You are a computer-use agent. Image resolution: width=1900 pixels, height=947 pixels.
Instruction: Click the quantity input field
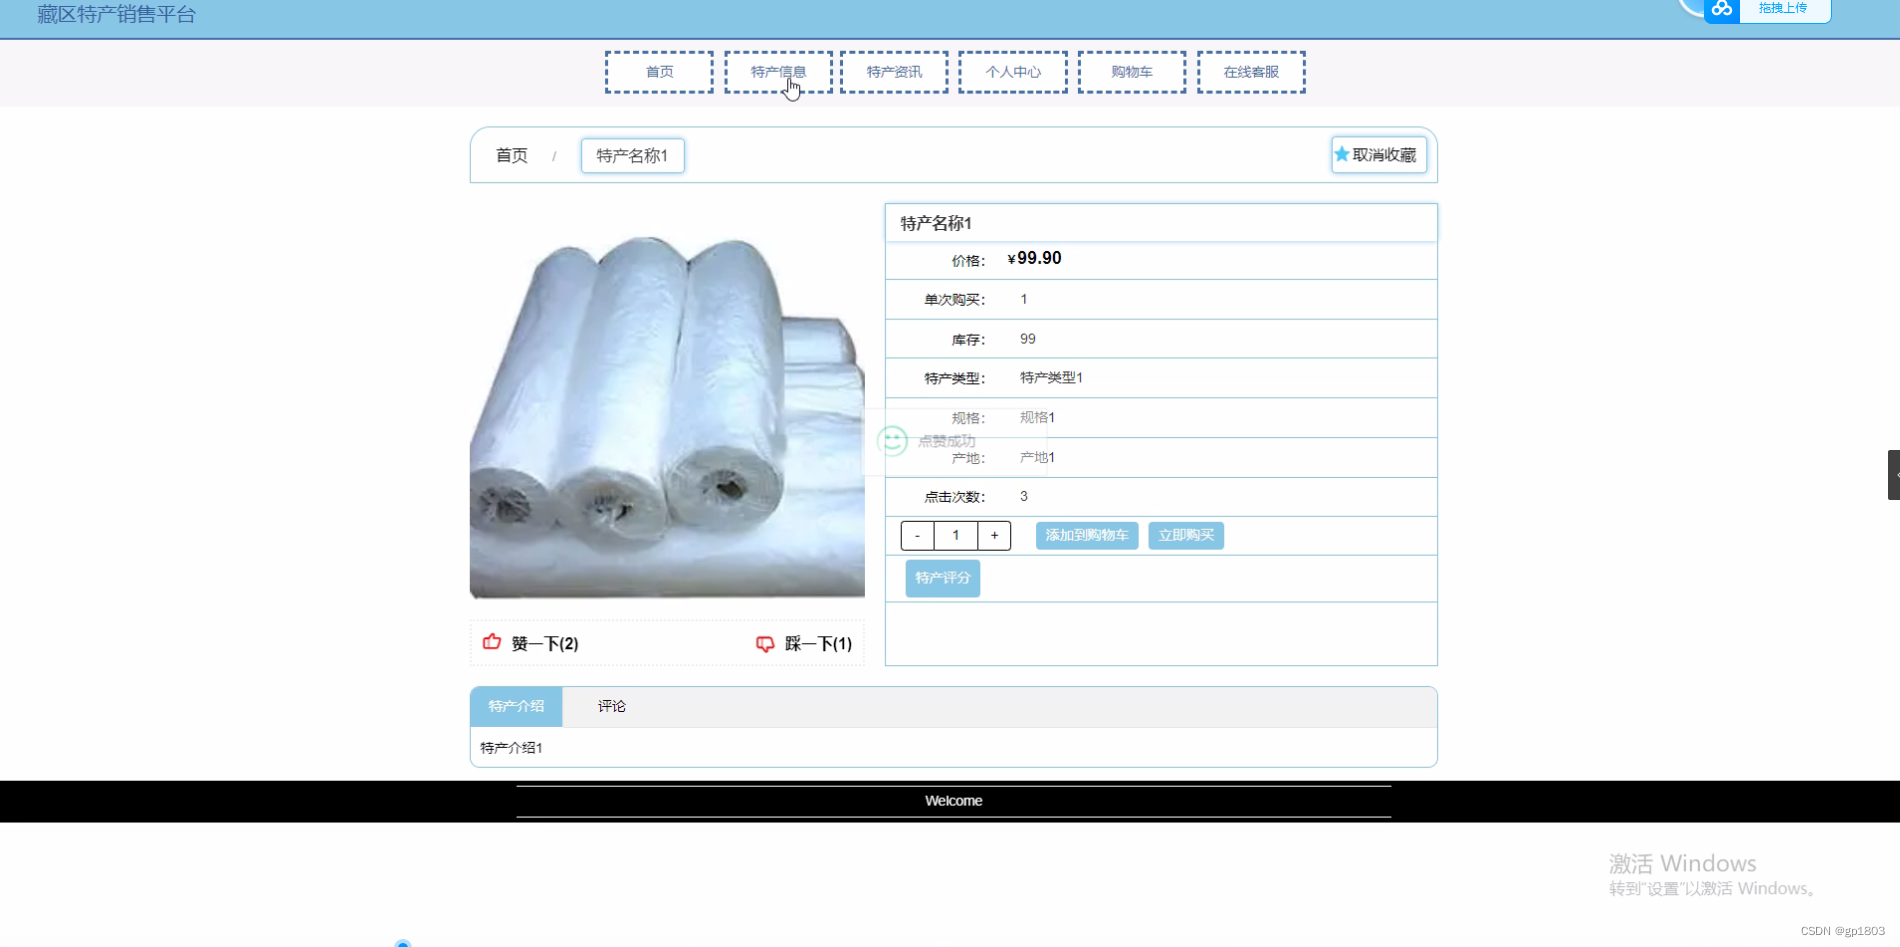click(x=955, y=535)
